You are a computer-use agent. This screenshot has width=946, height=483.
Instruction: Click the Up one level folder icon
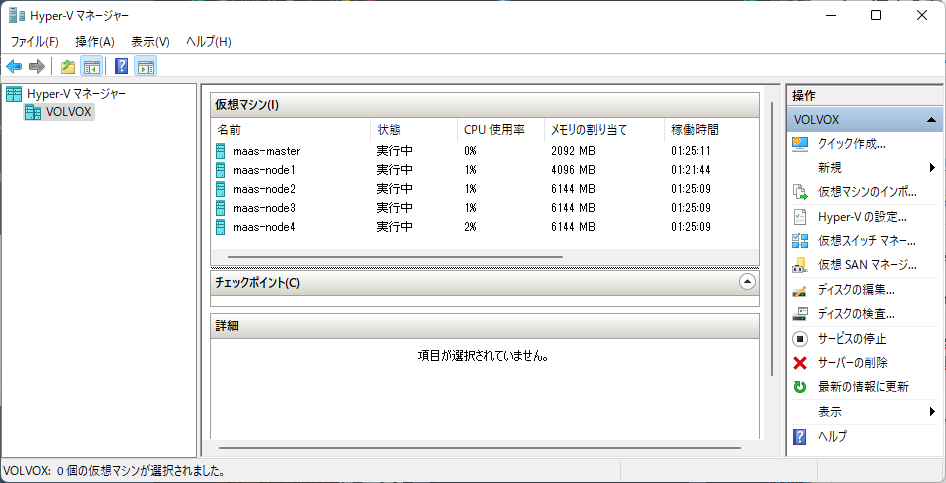(x=68, y=66)
